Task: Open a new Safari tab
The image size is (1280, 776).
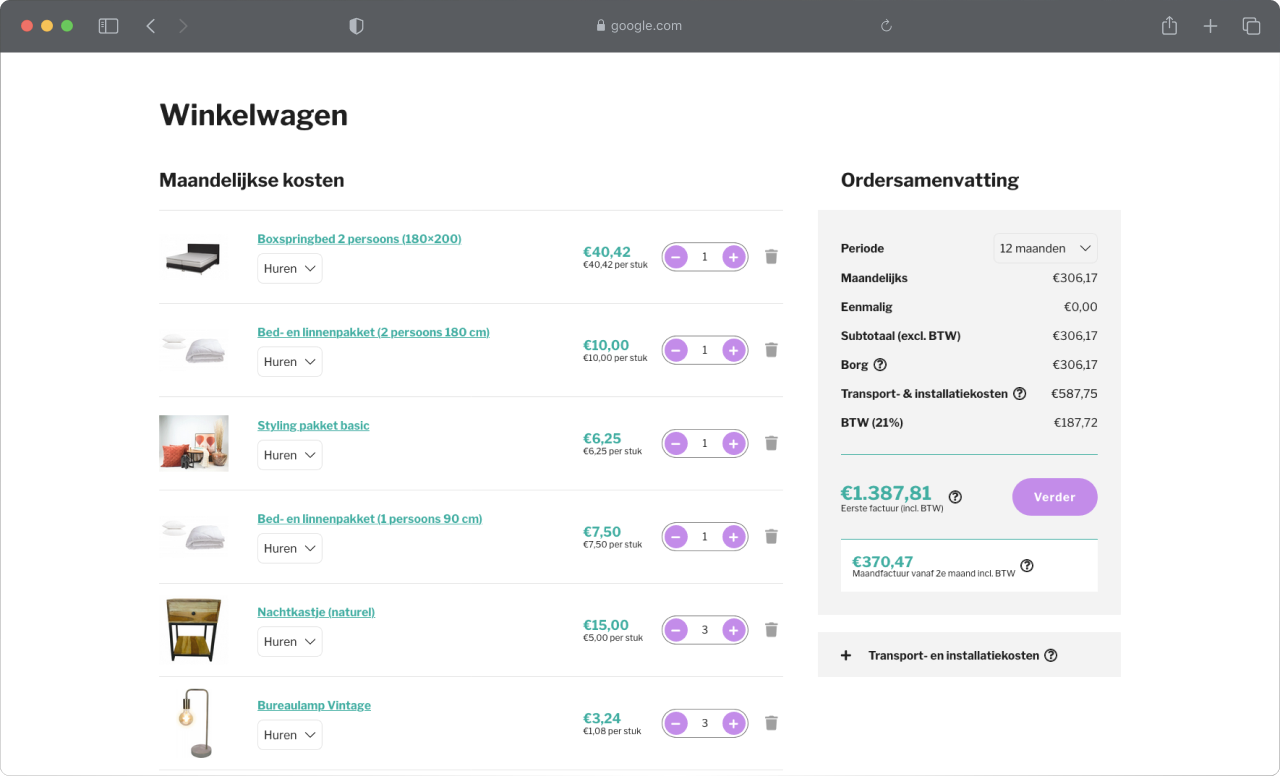Action: [x=1210, y=26]
